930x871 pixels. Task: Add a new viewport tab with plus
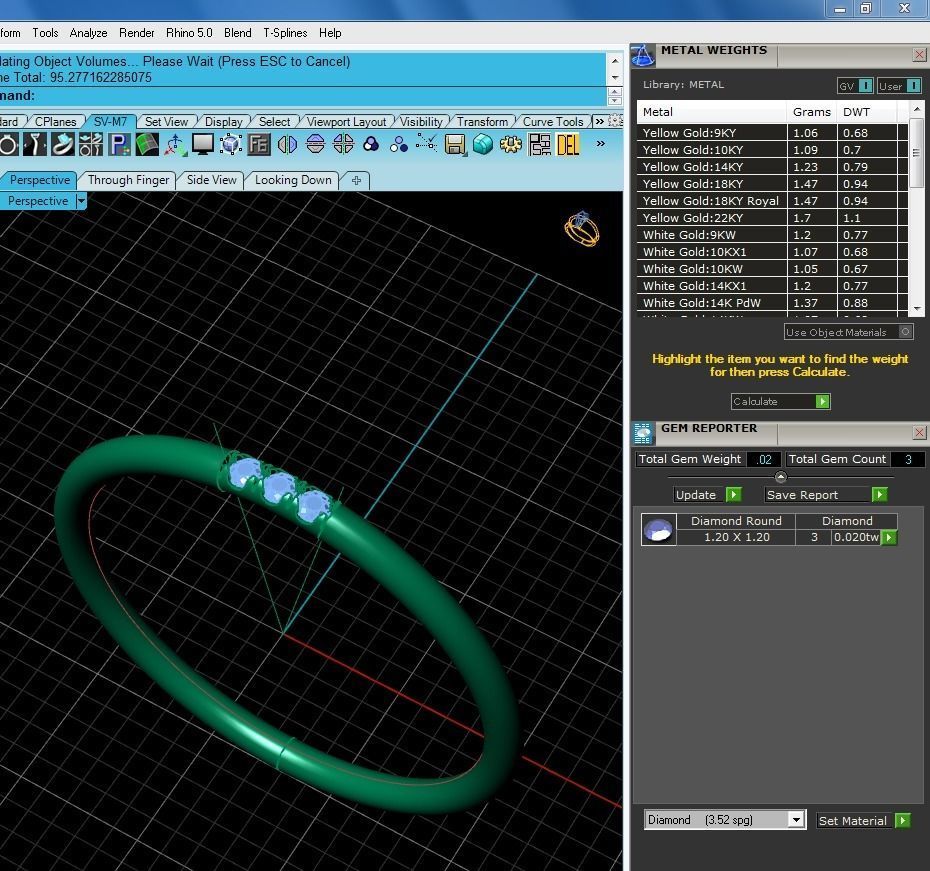[x=356, y=180]
